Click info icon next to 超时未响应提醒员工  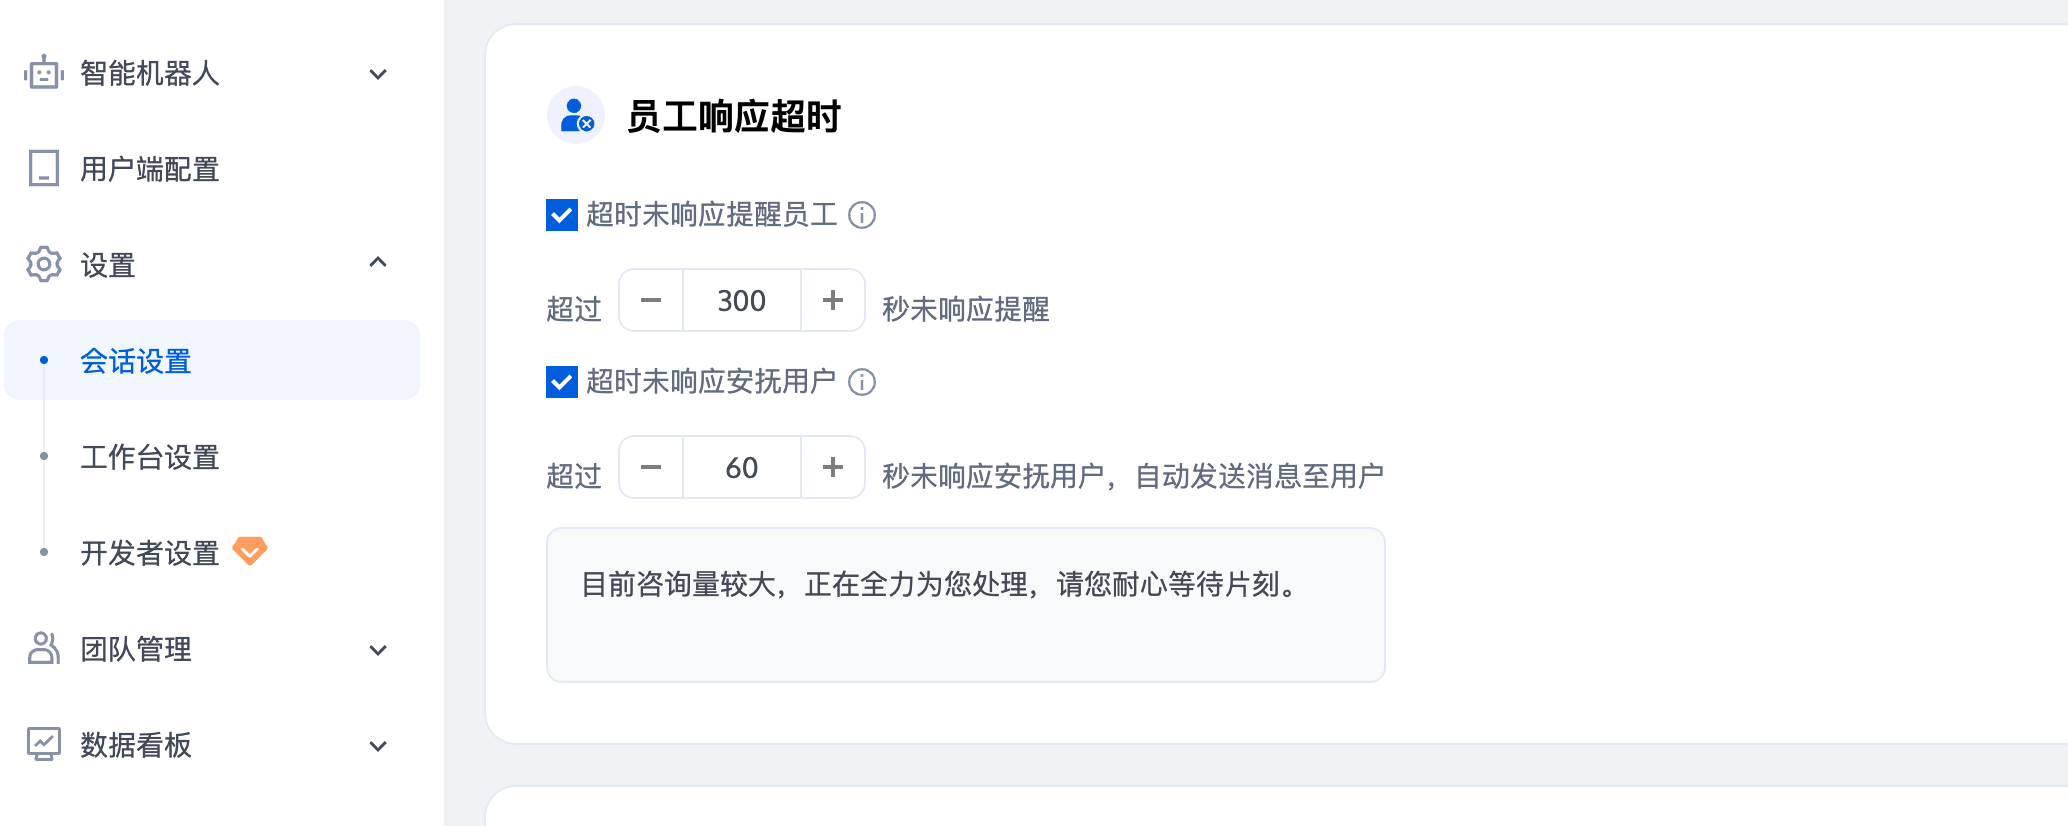[862, 215]
